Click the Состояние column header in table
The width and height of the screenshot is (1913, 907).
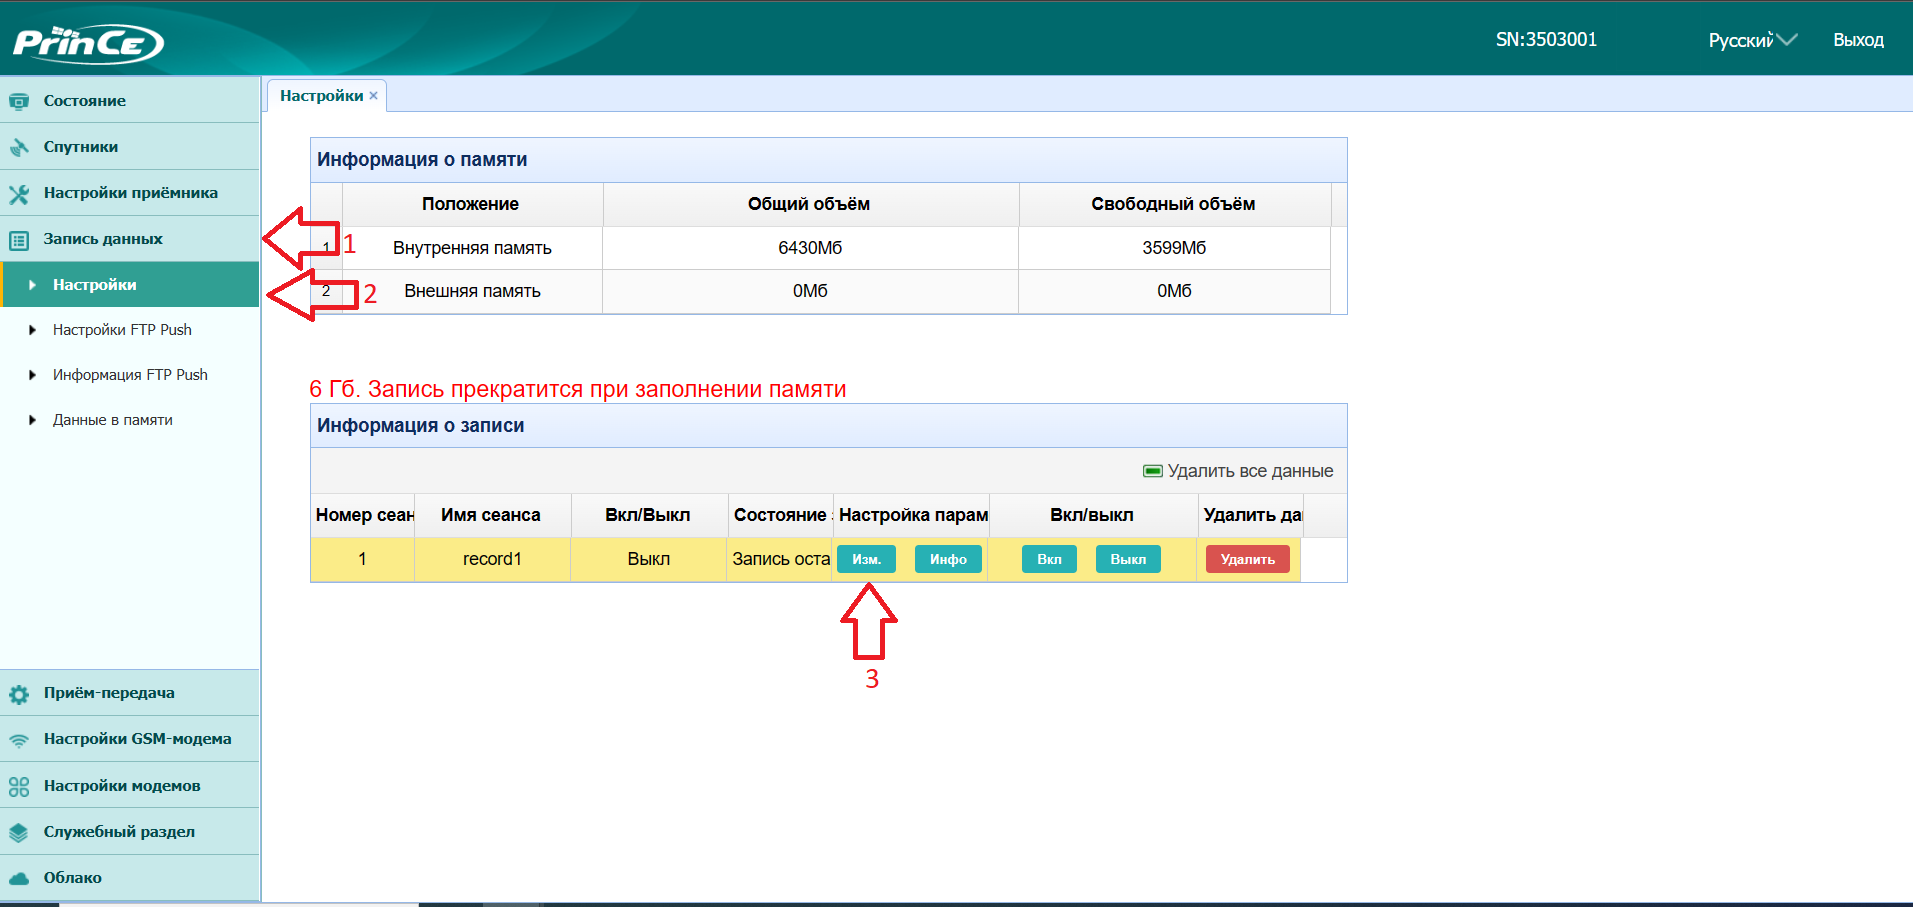point(780,515)
